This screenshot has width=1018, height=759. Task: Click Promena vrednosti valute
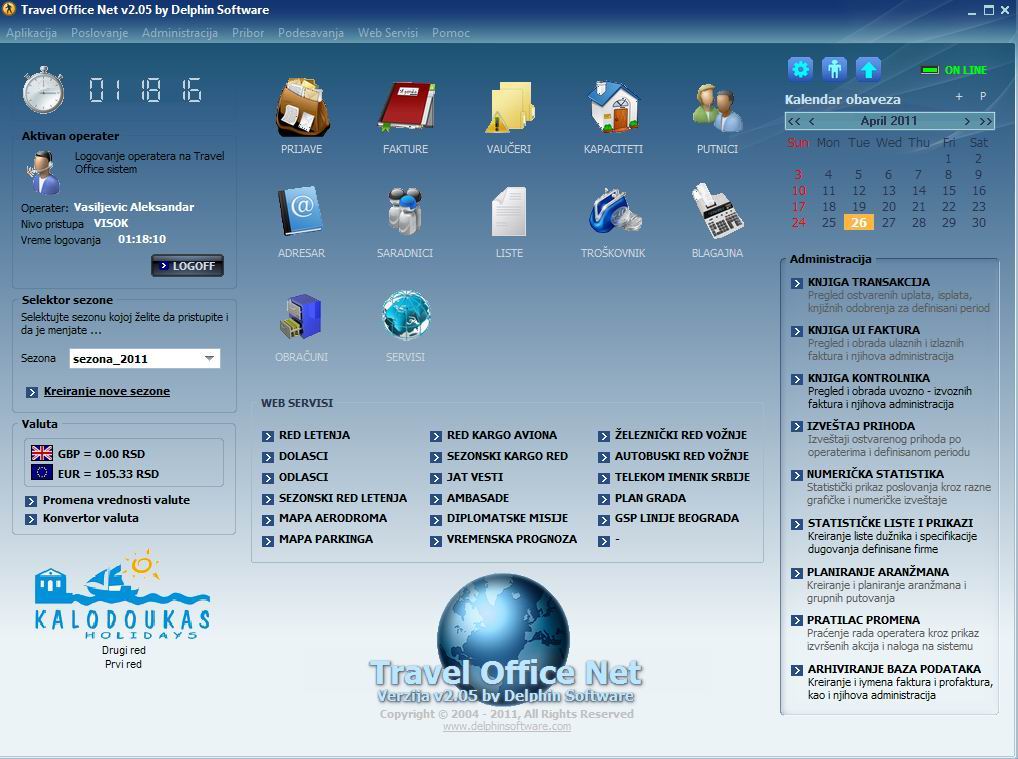(116, 500)
